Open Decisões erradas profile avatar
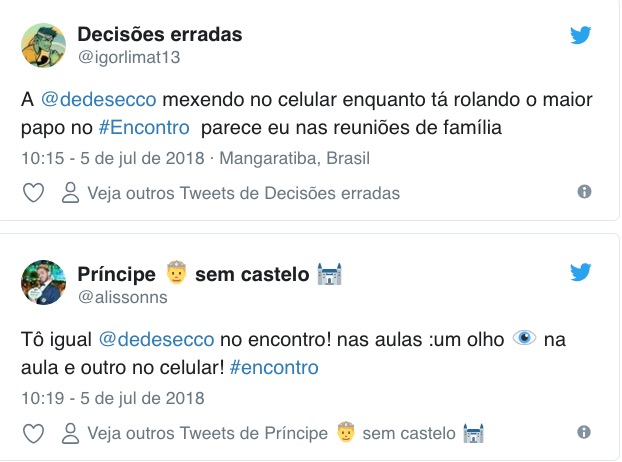 click(44, 44)
